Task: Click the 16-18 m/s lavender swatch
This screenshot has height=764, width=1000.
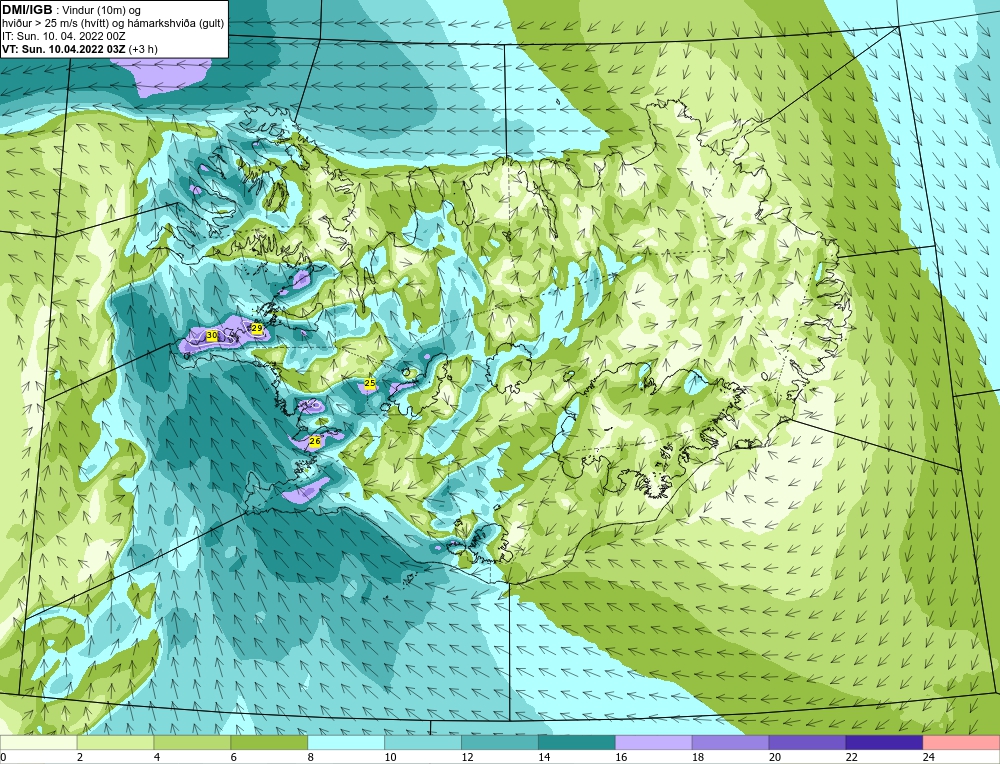Action: (x=653, y=743)
